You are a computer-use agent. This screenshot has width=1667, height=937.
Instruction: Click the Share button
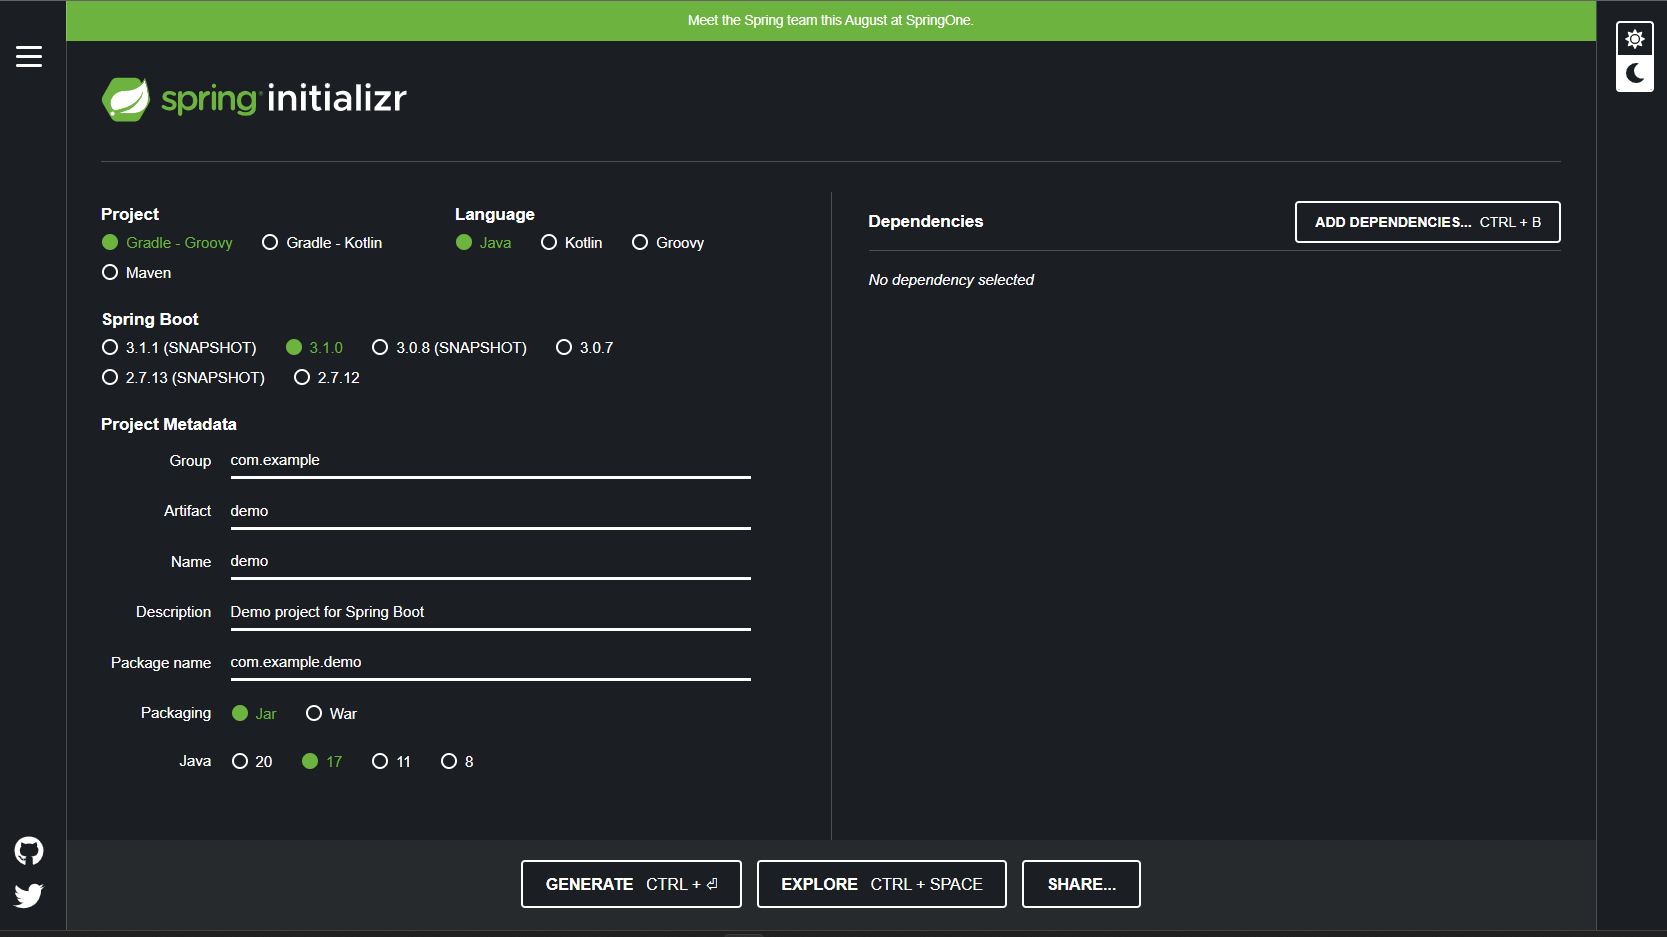(1081, 884)
